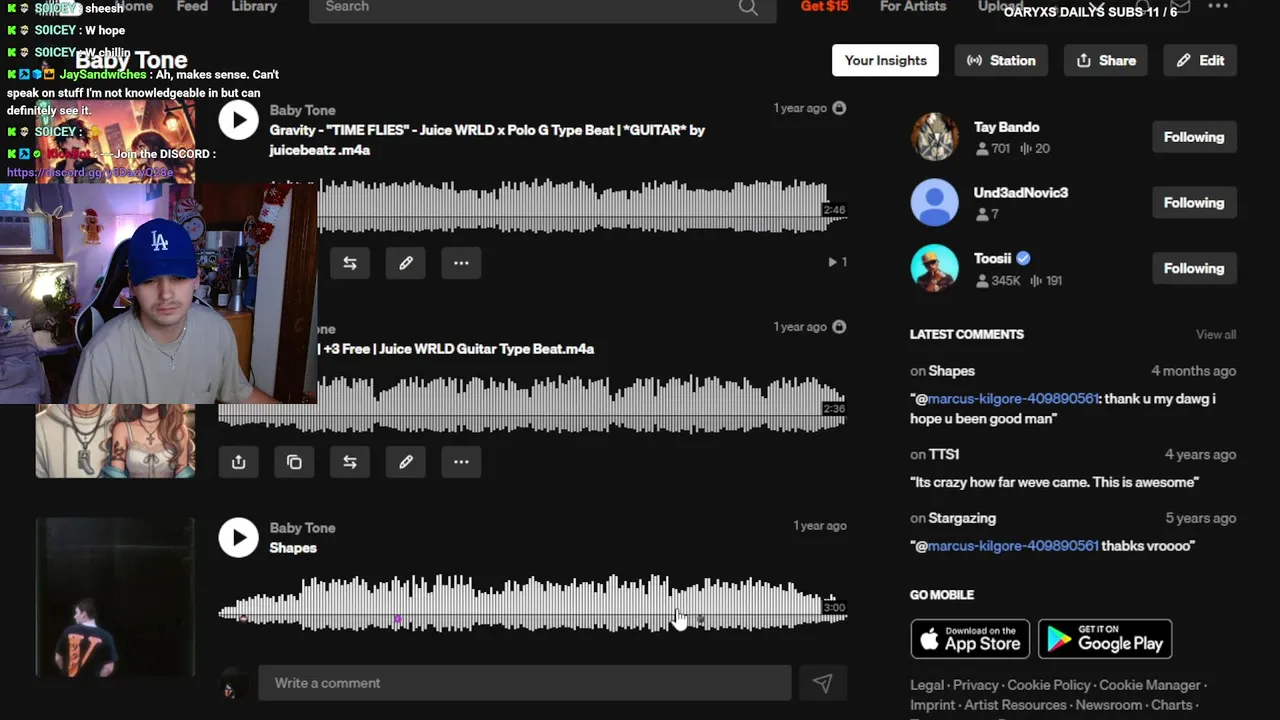Open Tay Bando's profile name
Screen dimensions: 1280x720
[1006, 127]
